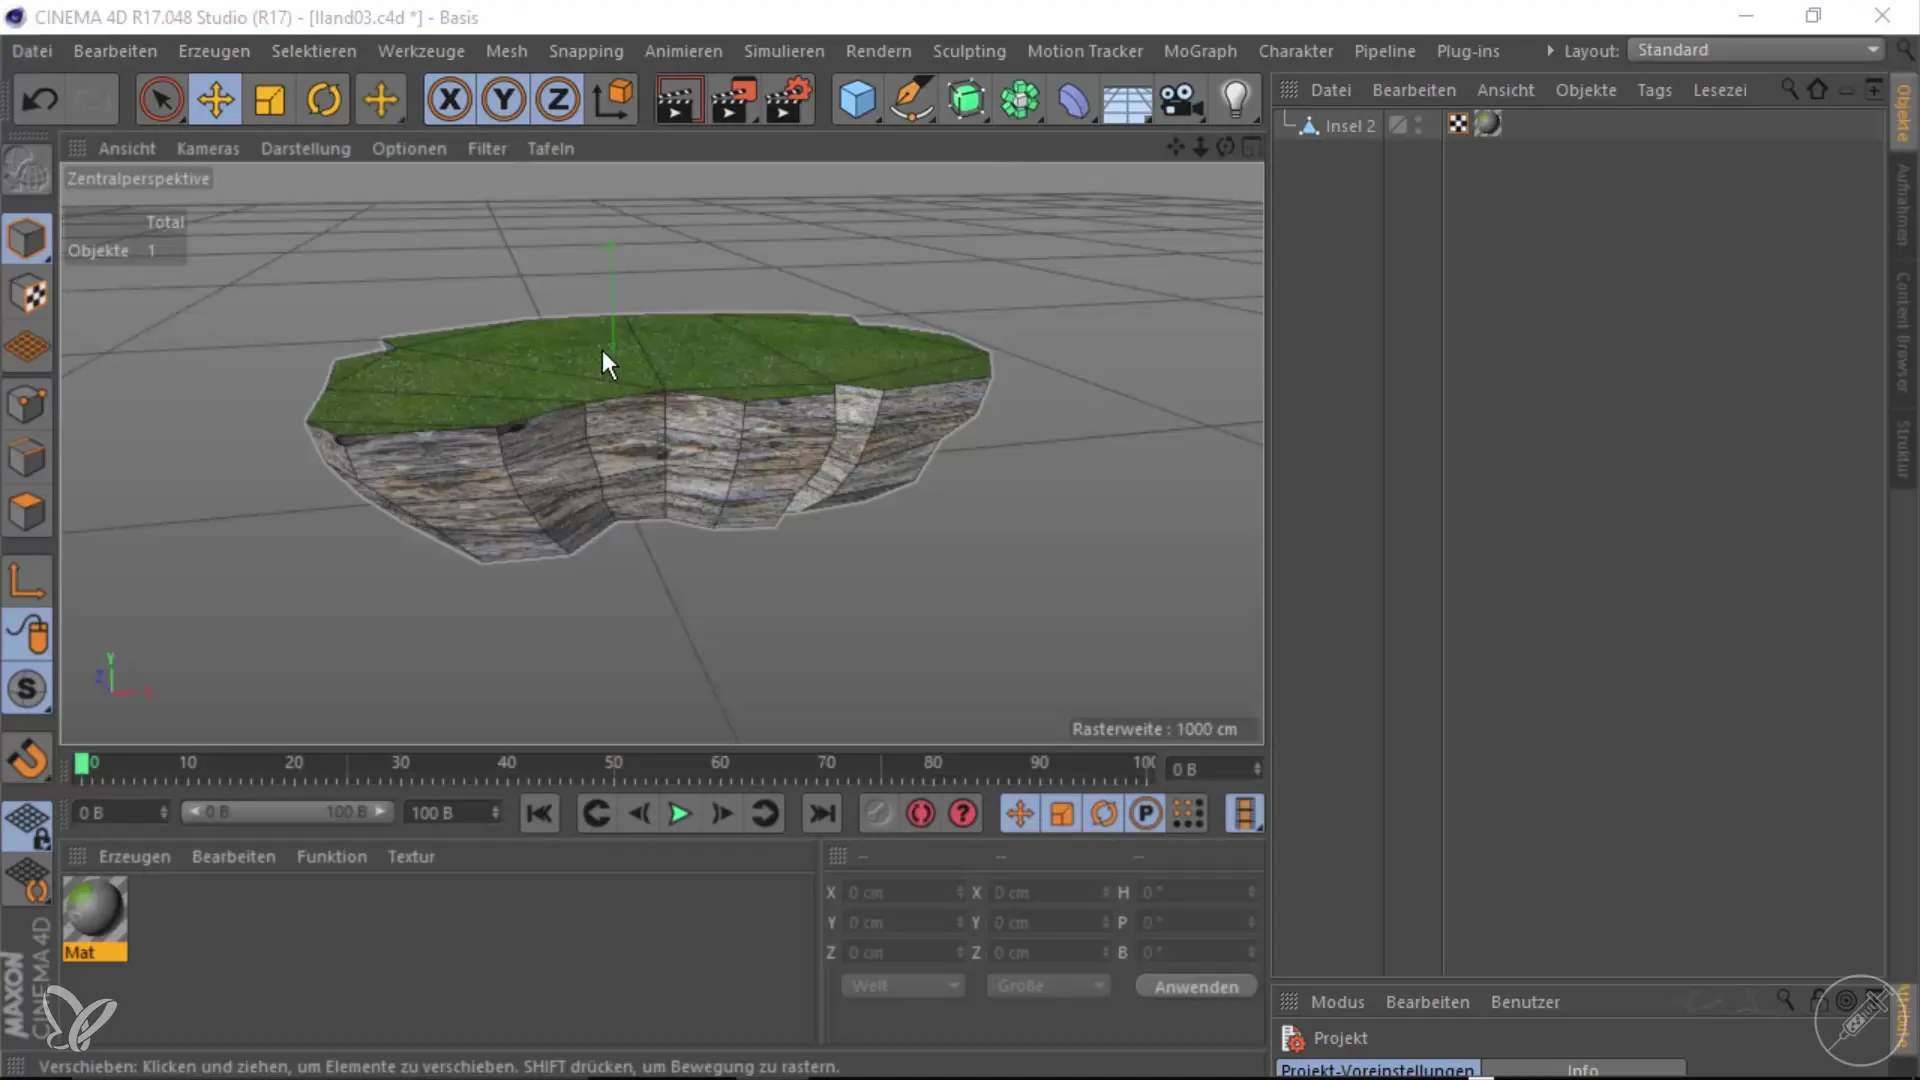The image size is (1920, 1080).
Task: Toggle X axis lock
Action: click(449, 100)
